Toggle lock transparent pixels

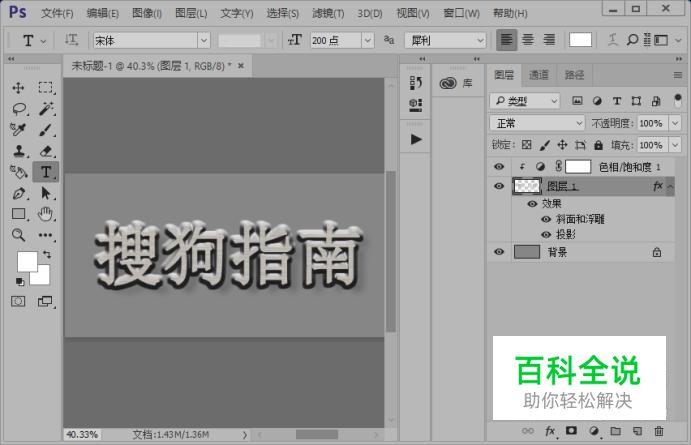pyautogui.click(x=526, y=145)
